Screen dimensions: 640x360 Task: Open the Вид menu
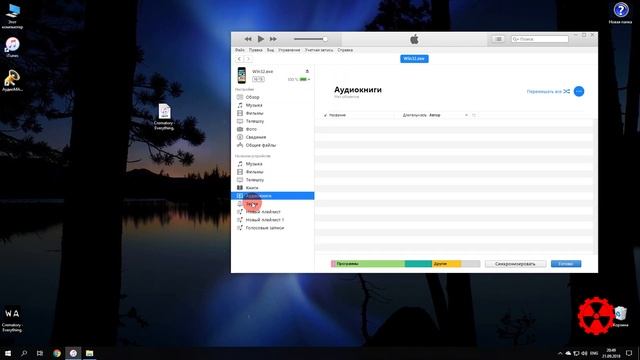(x=270, y=50)
